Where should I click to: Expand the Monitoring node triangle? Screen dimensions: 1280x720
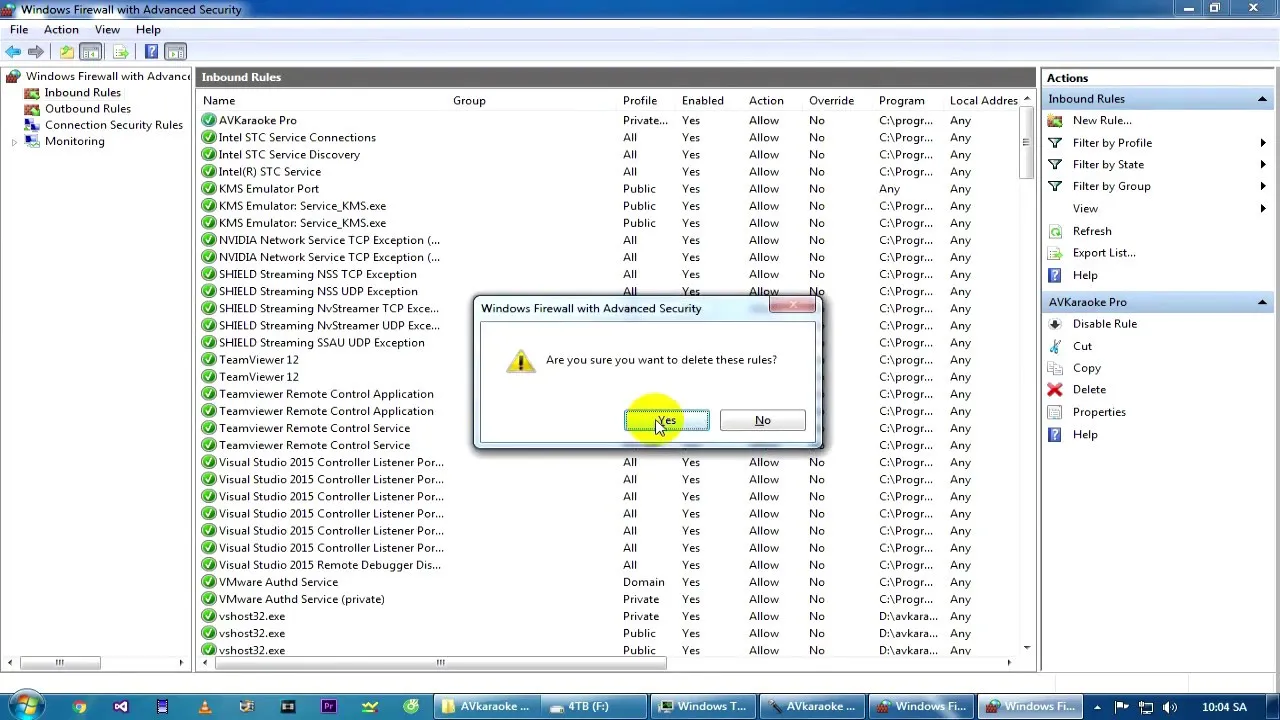pyautogui.click(x=14, y=142)
